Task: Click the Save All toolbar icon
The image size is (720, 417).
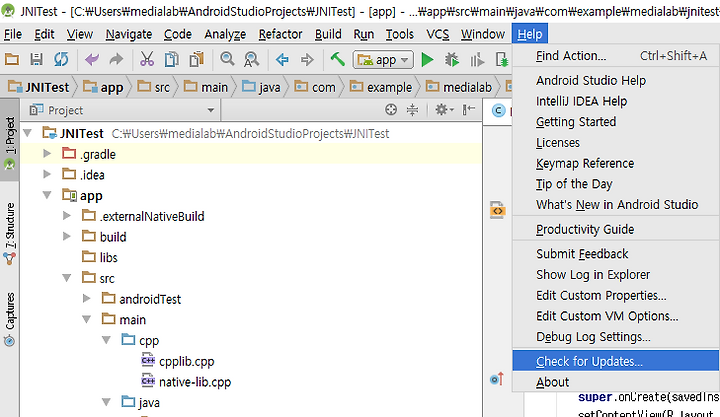Action: (x=36, y=59)
